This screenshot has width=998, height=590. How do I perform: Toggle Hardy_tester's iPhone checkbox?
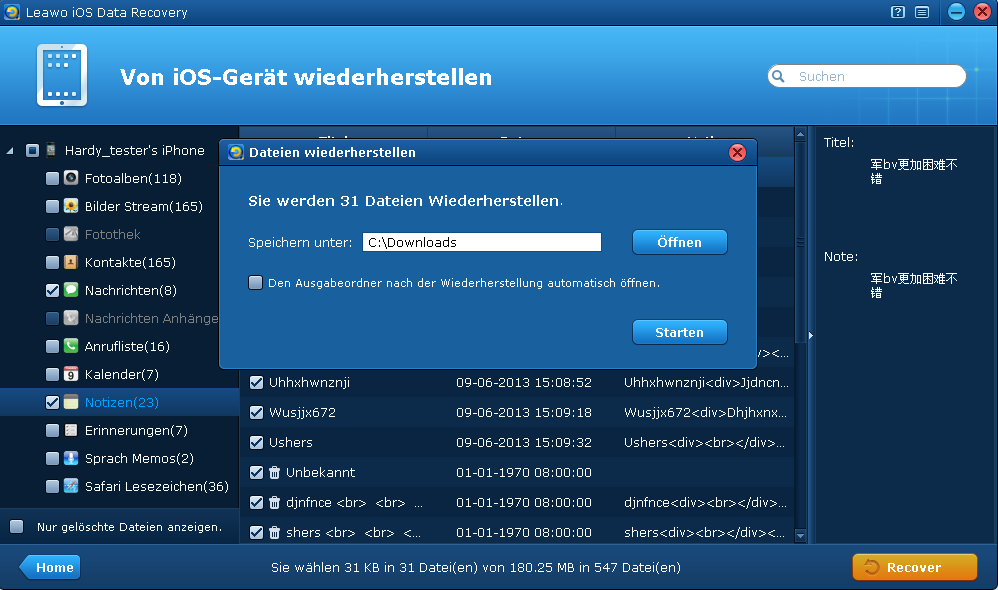coord(32,150)
